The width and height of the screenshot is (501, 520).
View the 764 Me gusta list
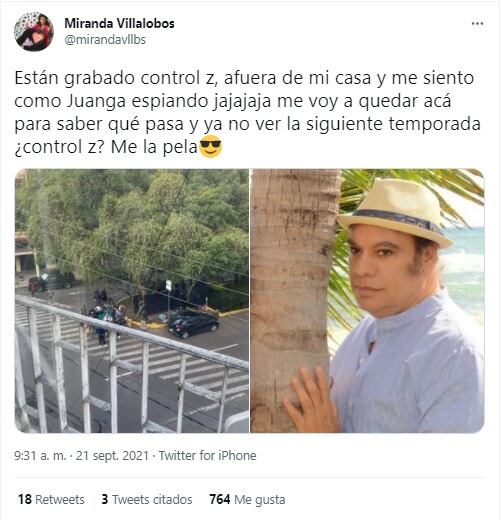(x=247, y=499)
